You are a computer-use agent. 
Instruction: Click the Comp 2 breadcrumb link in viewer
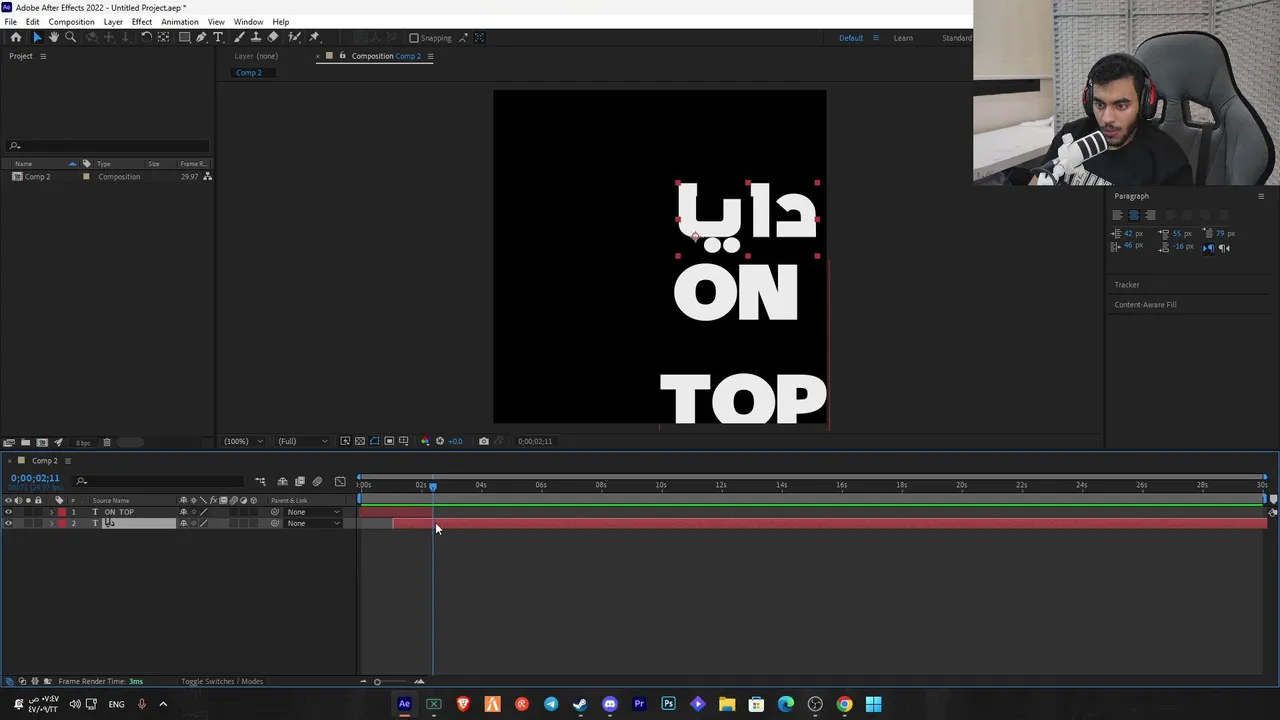(249, 73)
